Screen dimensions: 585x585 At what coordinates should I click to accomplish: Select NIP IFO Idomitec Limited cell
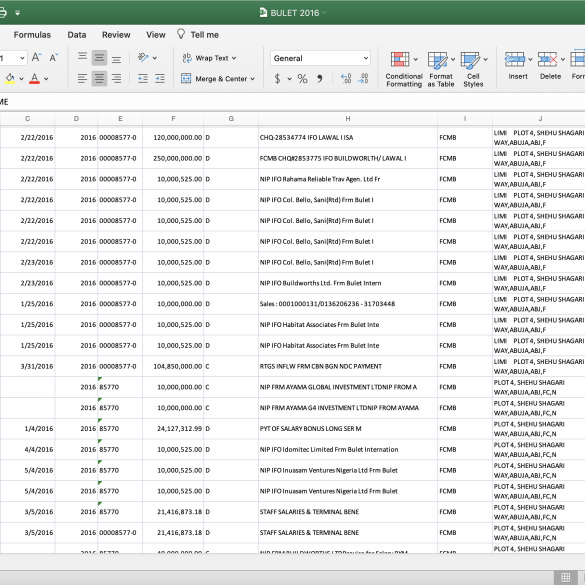click(x=348, y=450)
